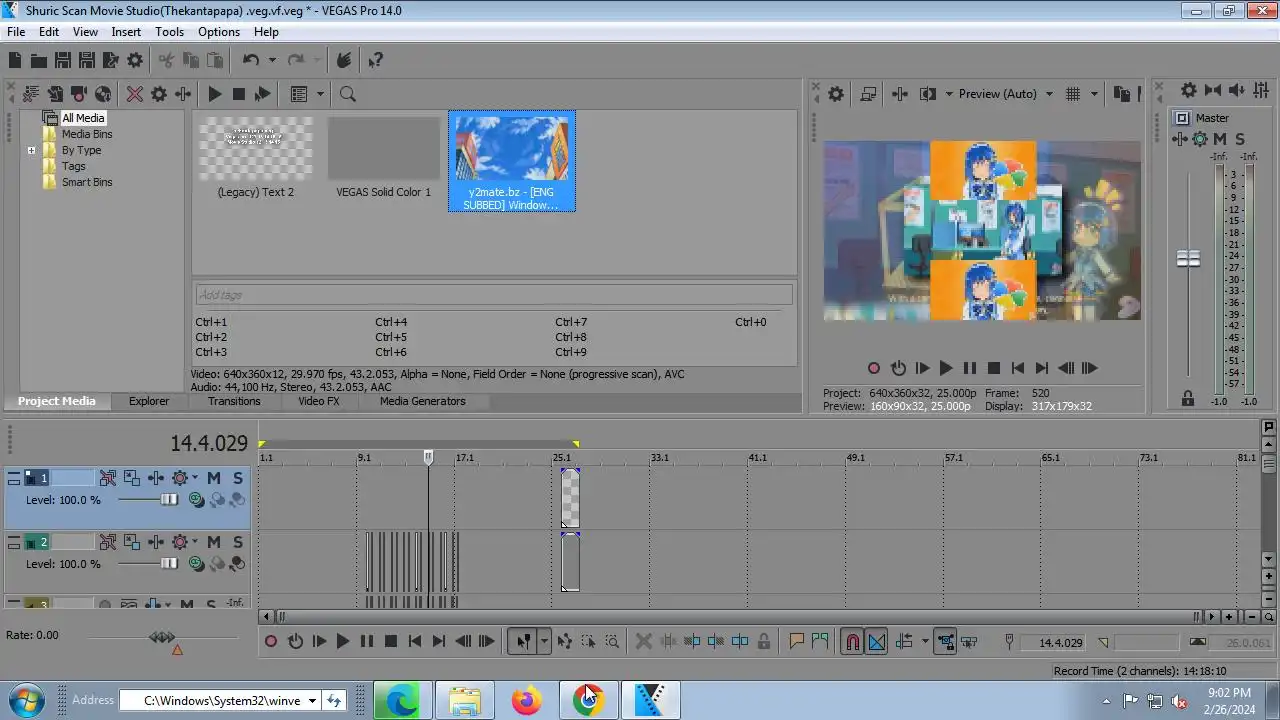Switch to the Video FX tab
The image size is (1280, 720).
click(x=318, y=401)
